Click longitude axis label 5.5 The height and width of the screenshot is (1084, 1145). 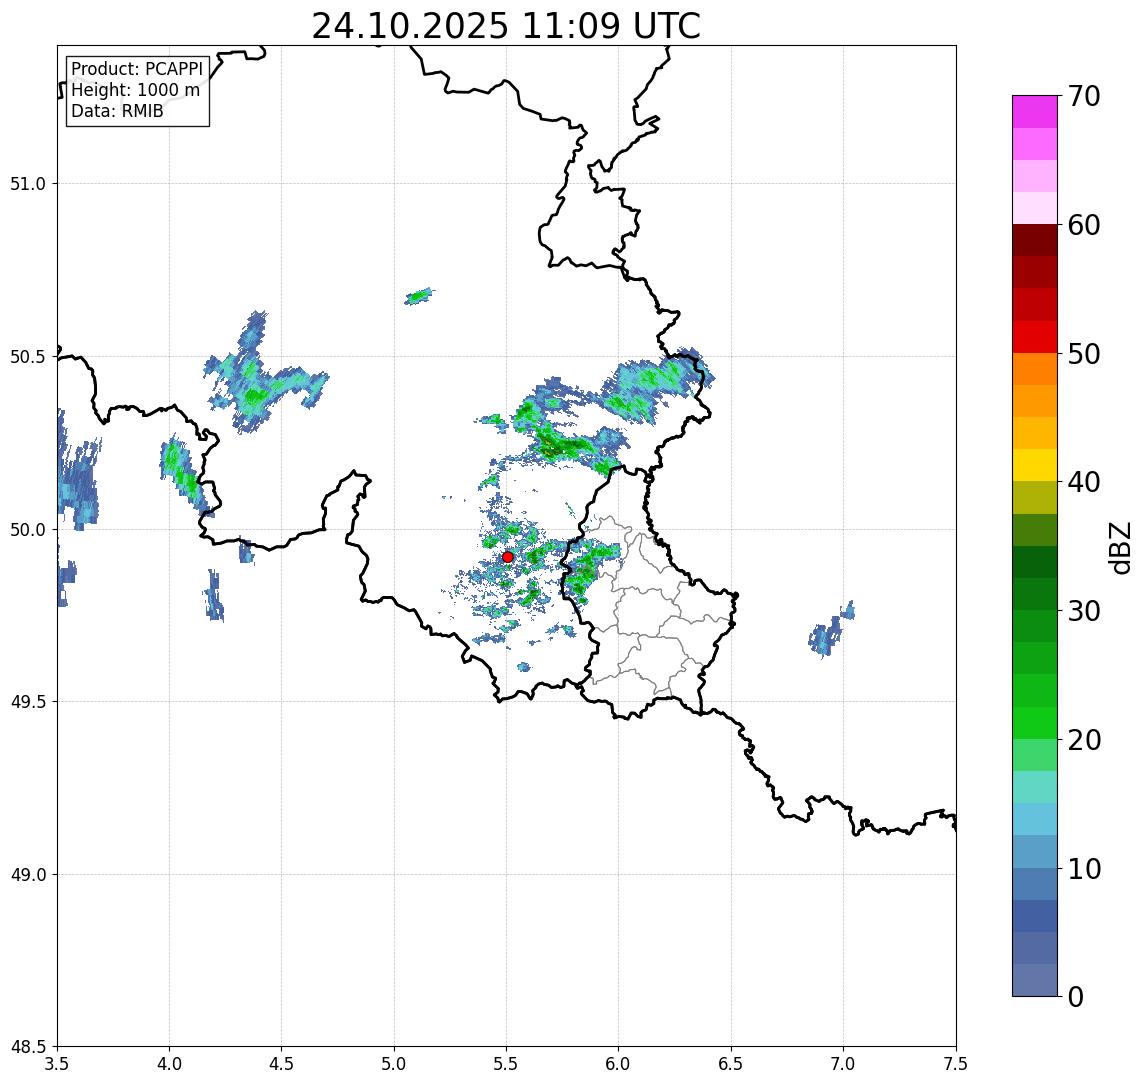click(507, 1064)
